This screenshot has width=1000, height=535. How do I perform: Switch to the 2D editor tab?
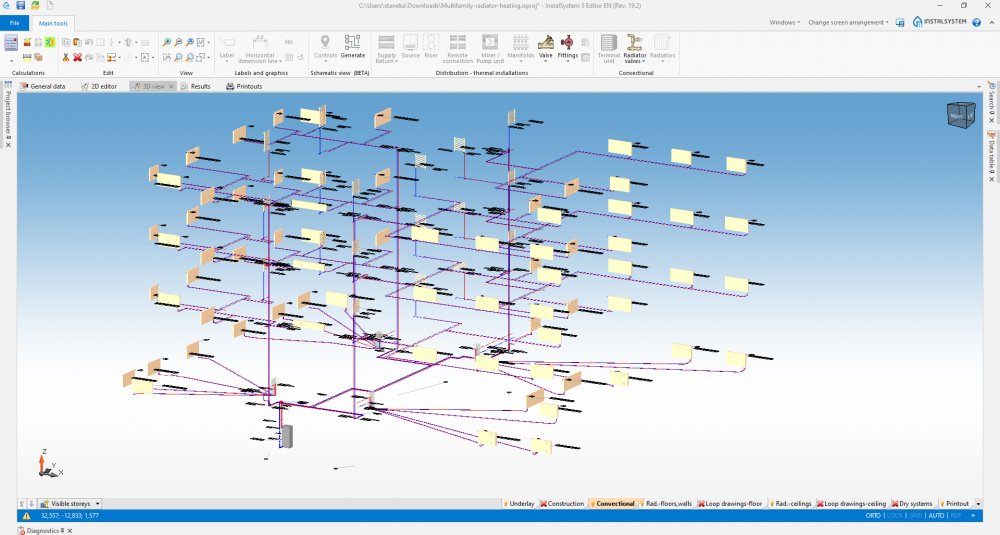(99, 86)
